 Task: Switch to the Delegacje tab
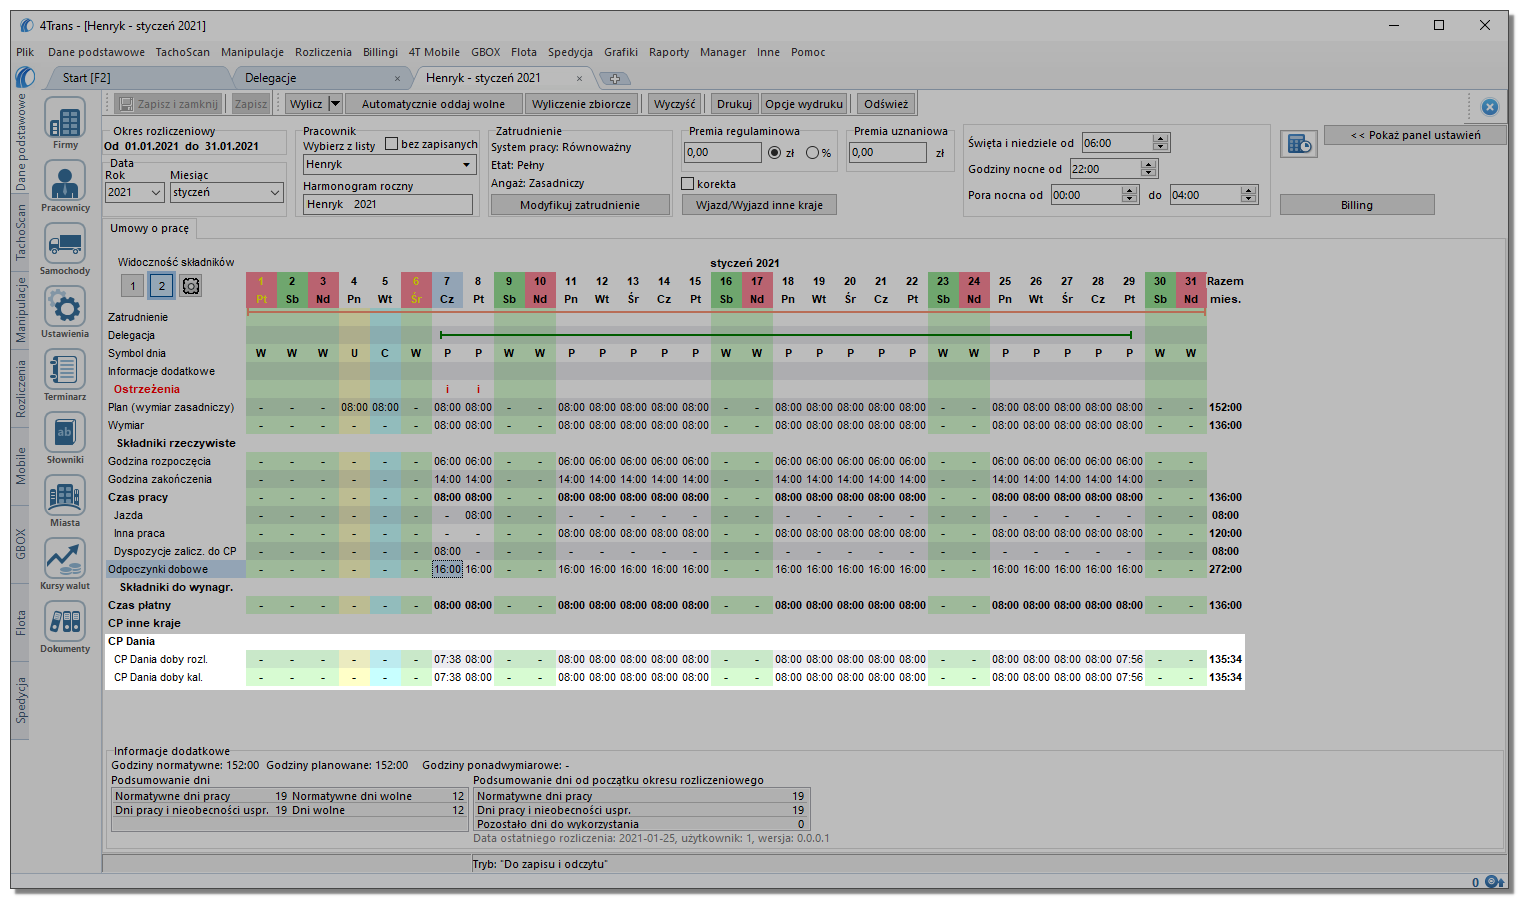click(x=271, y=78)
